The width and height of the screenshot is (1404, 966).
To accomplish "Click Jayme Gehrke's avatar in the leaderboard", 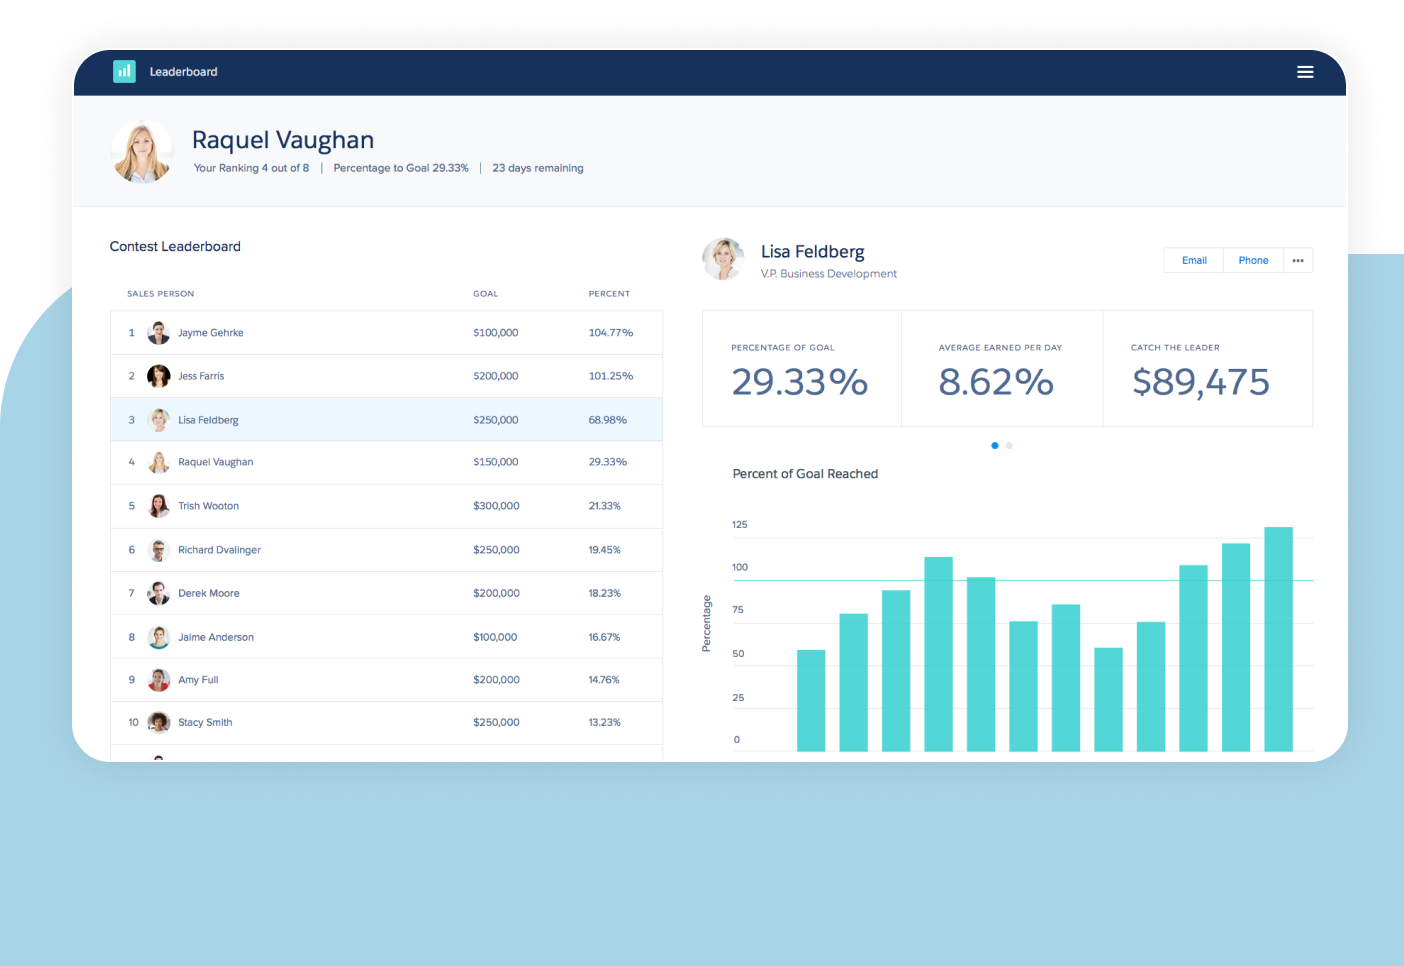I will pos(159,332).
